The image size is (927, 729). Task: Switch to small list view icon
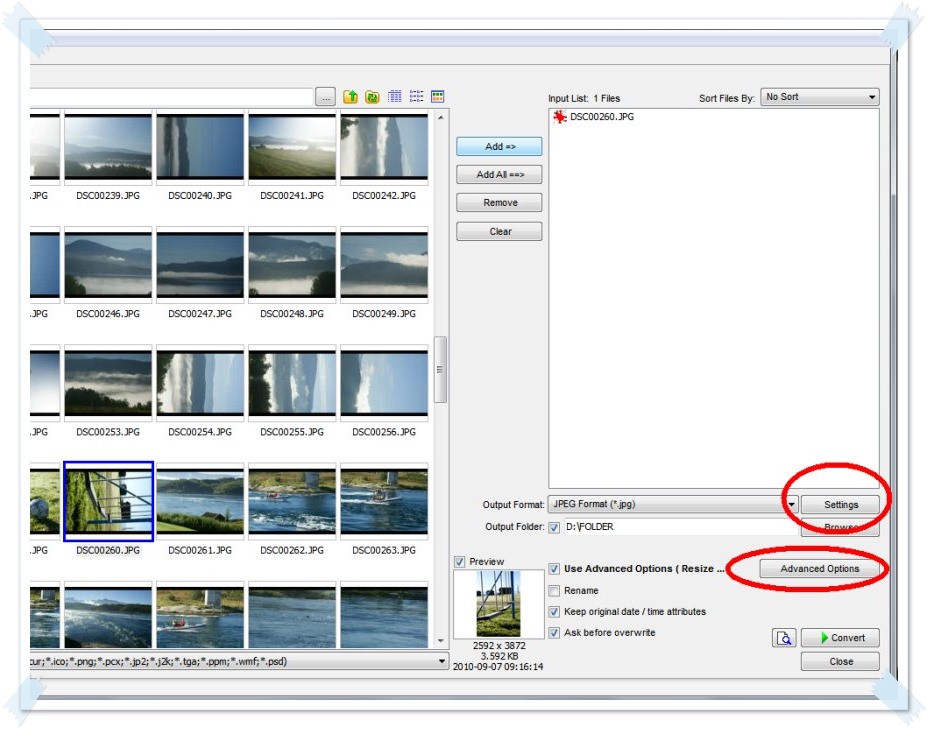click(416, 97)
